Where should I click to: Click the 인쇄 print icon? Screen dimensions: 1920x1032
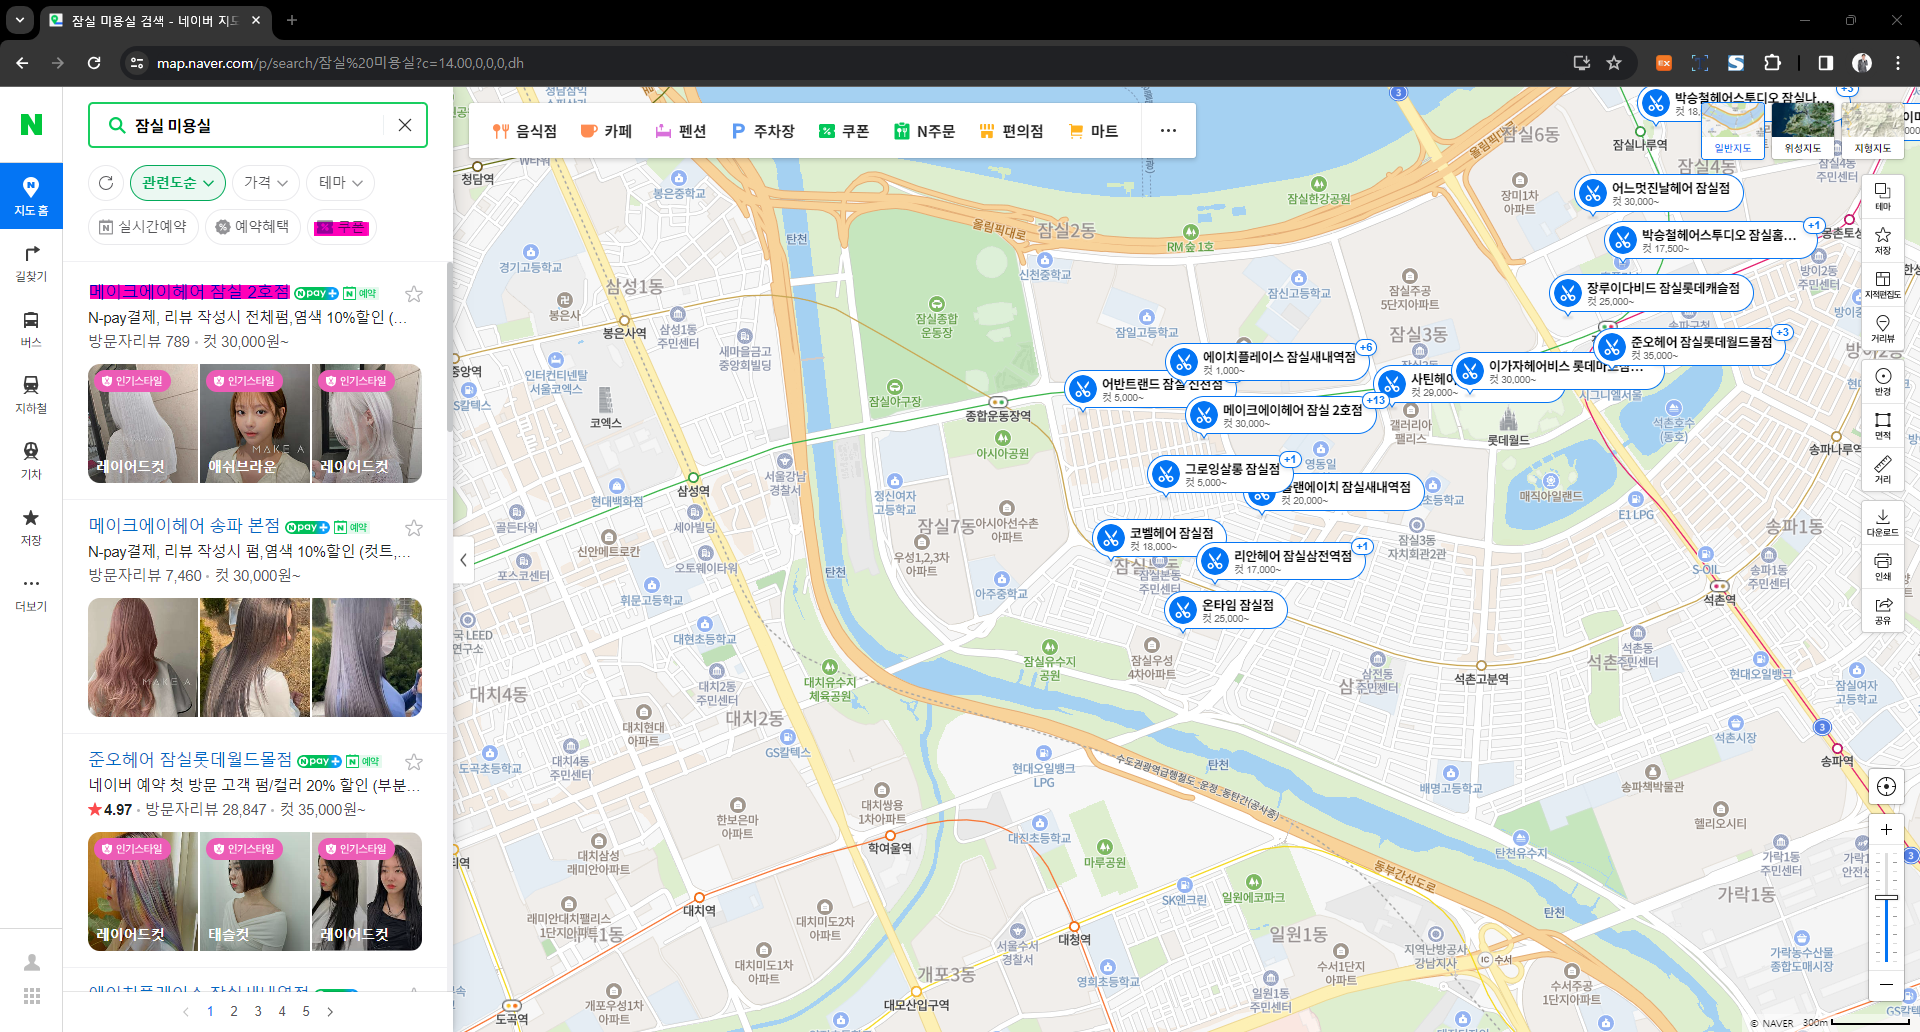click(1883, 566)
